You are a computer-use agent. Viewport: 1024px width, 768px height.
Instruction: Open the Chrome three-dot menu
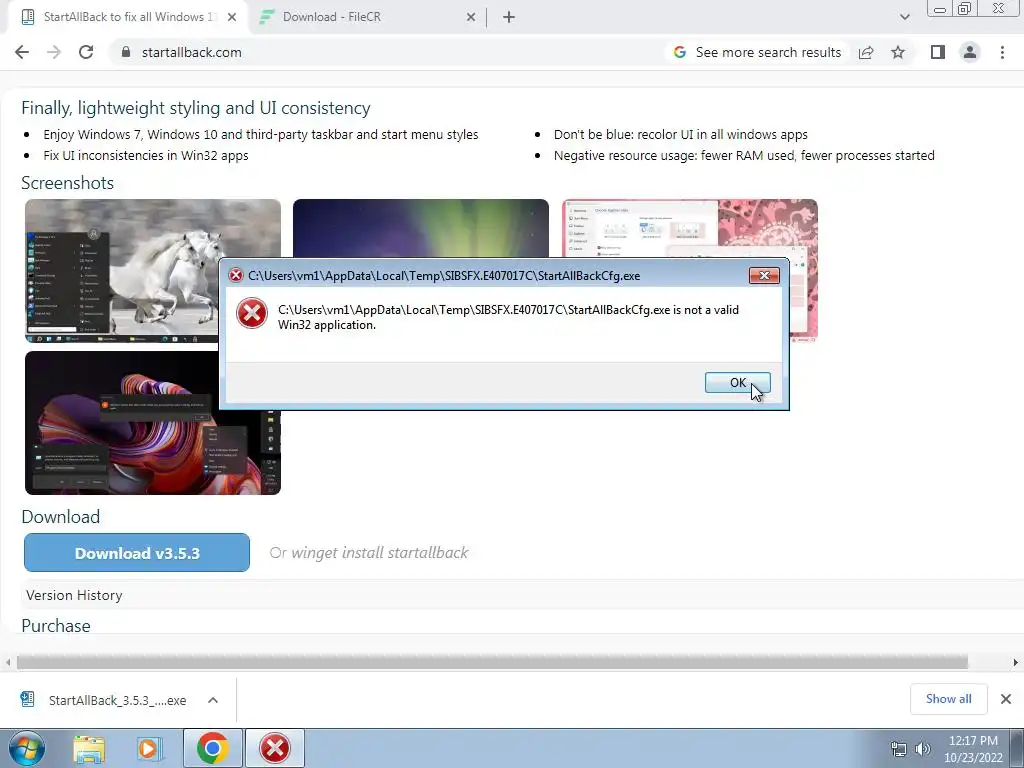(x=1002, y=52)
